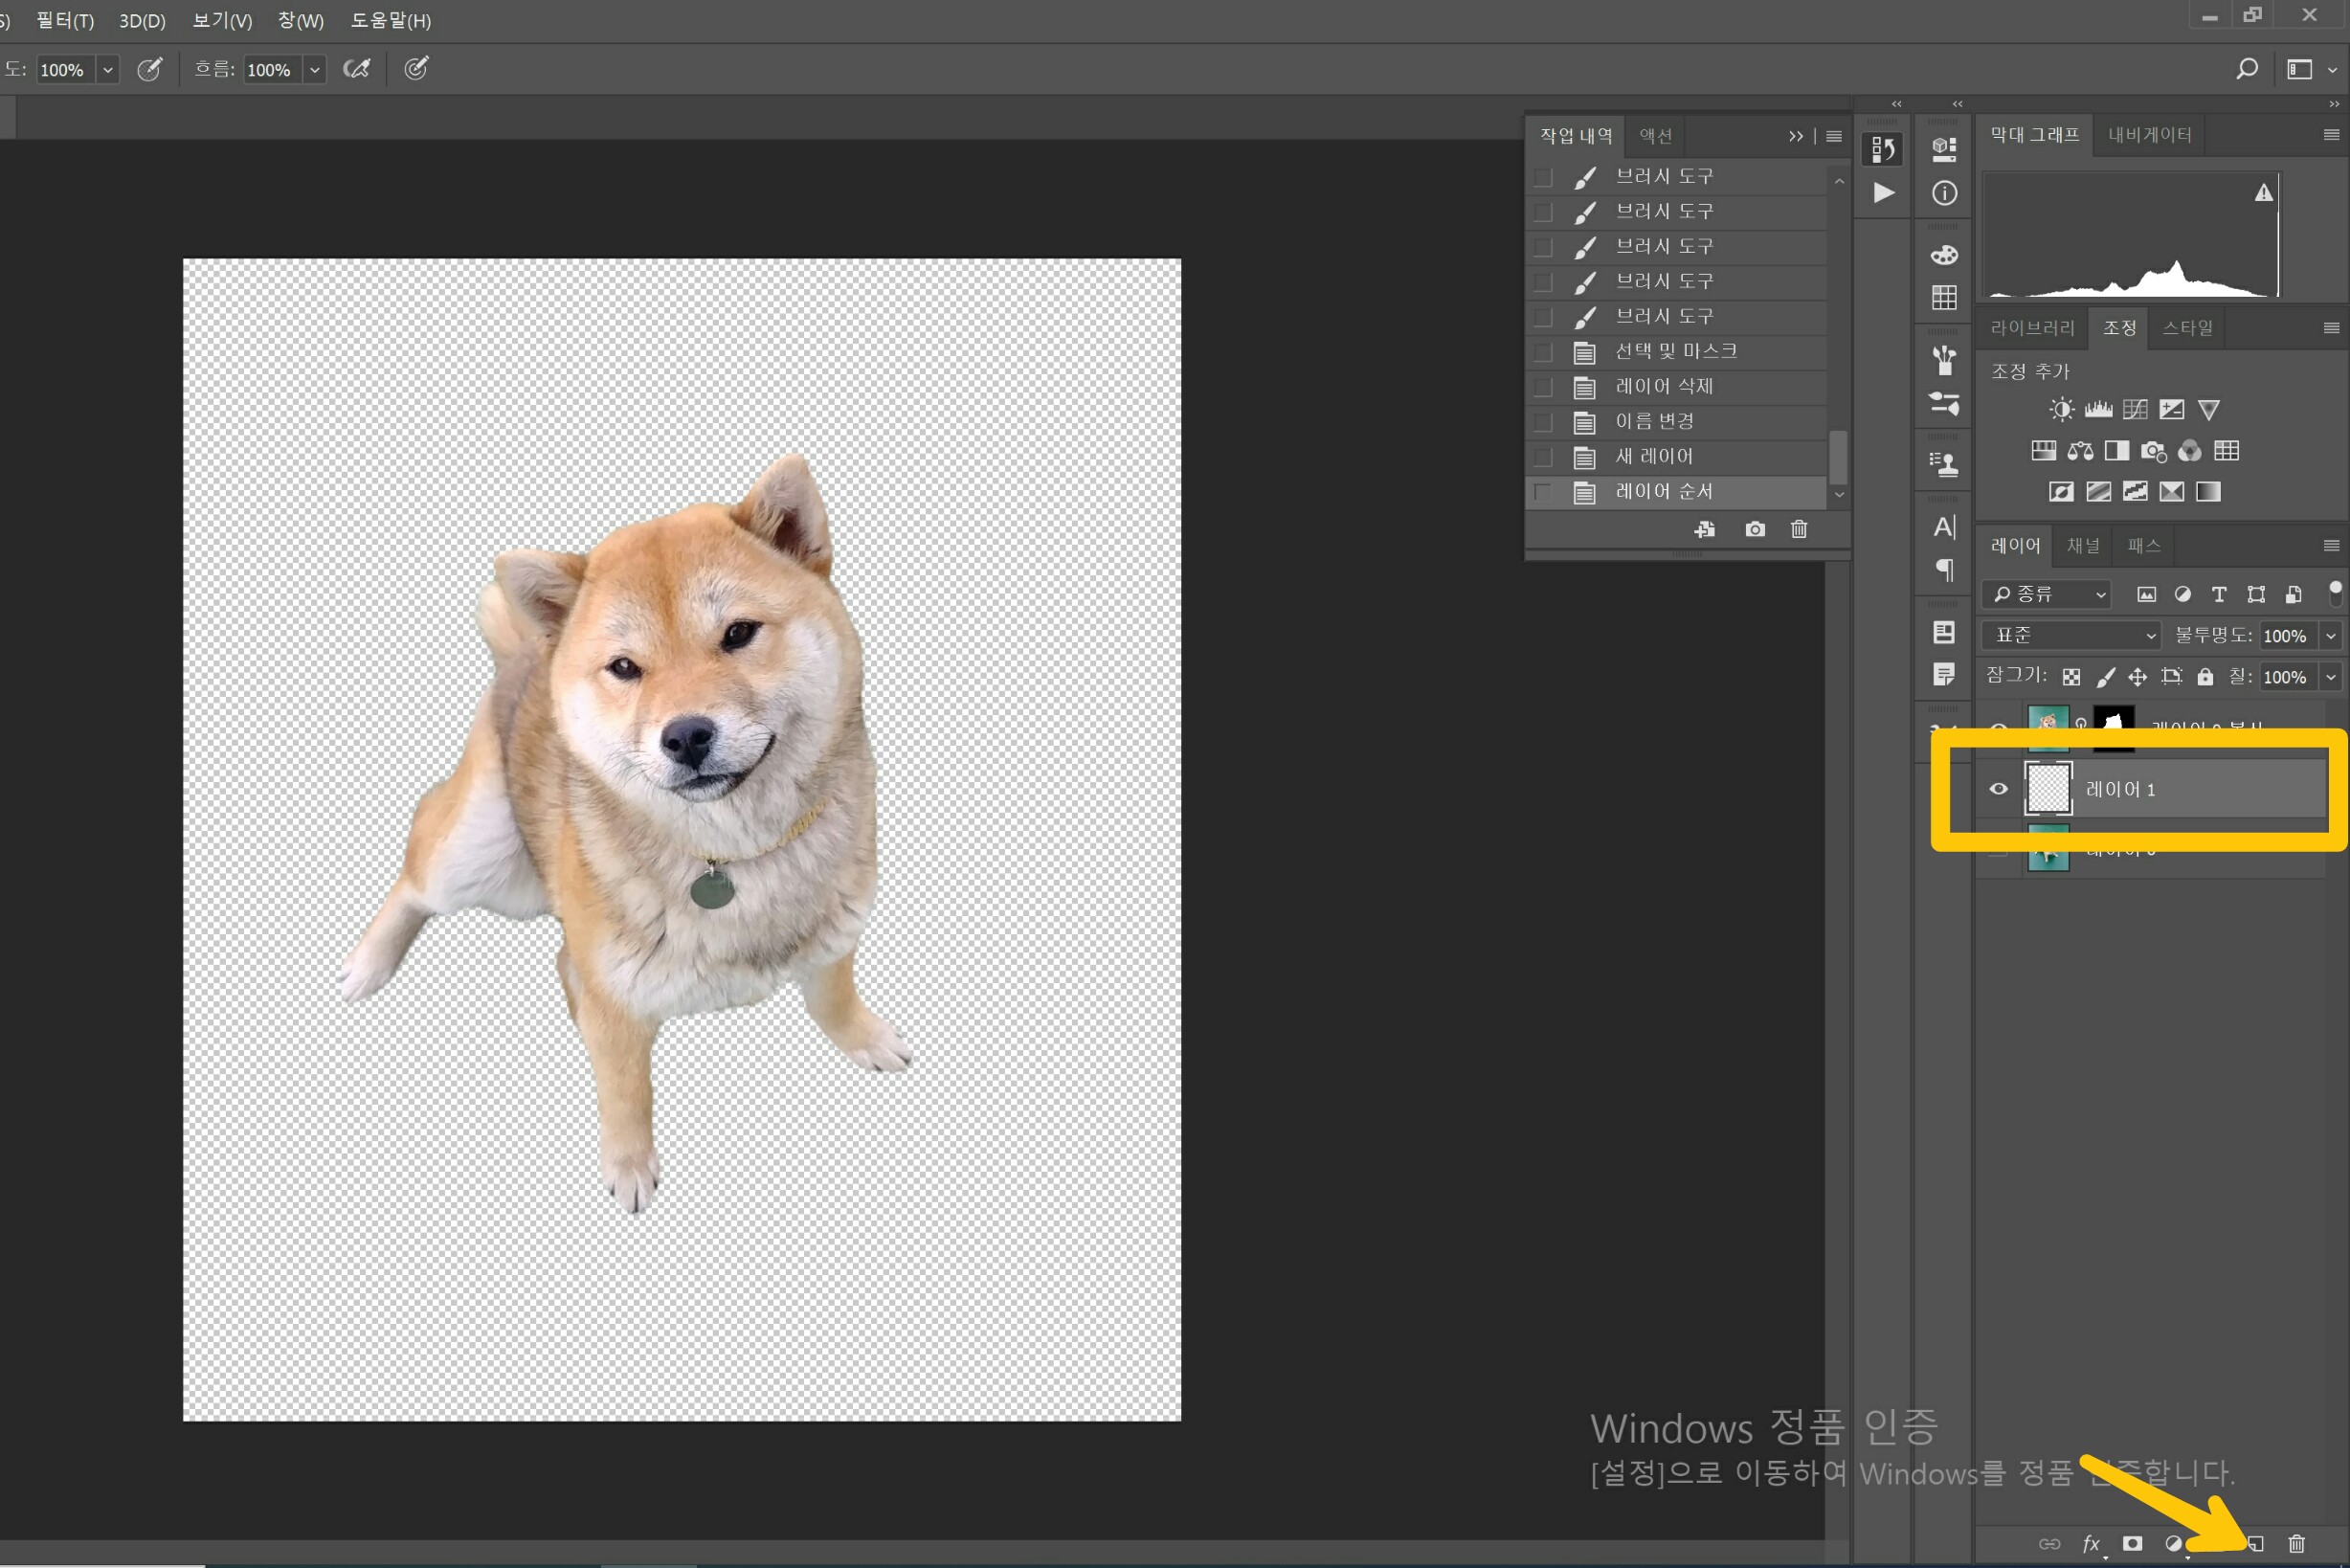This screenshot has height=1568, width=2350.
Task: Add layer mask at bottom of layers panel
Action: [x=2132, y=1543]
